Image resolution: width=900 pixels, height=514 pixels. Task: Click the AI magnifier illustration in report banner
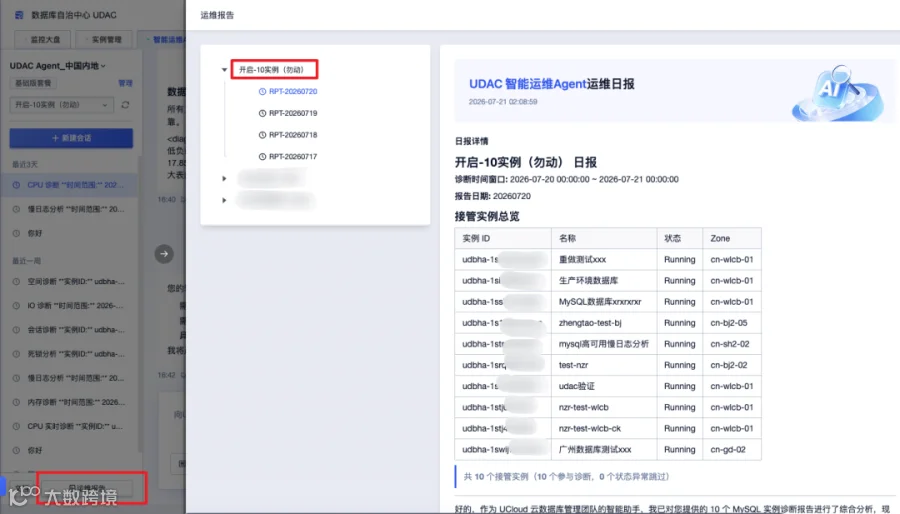click(839, 92)
